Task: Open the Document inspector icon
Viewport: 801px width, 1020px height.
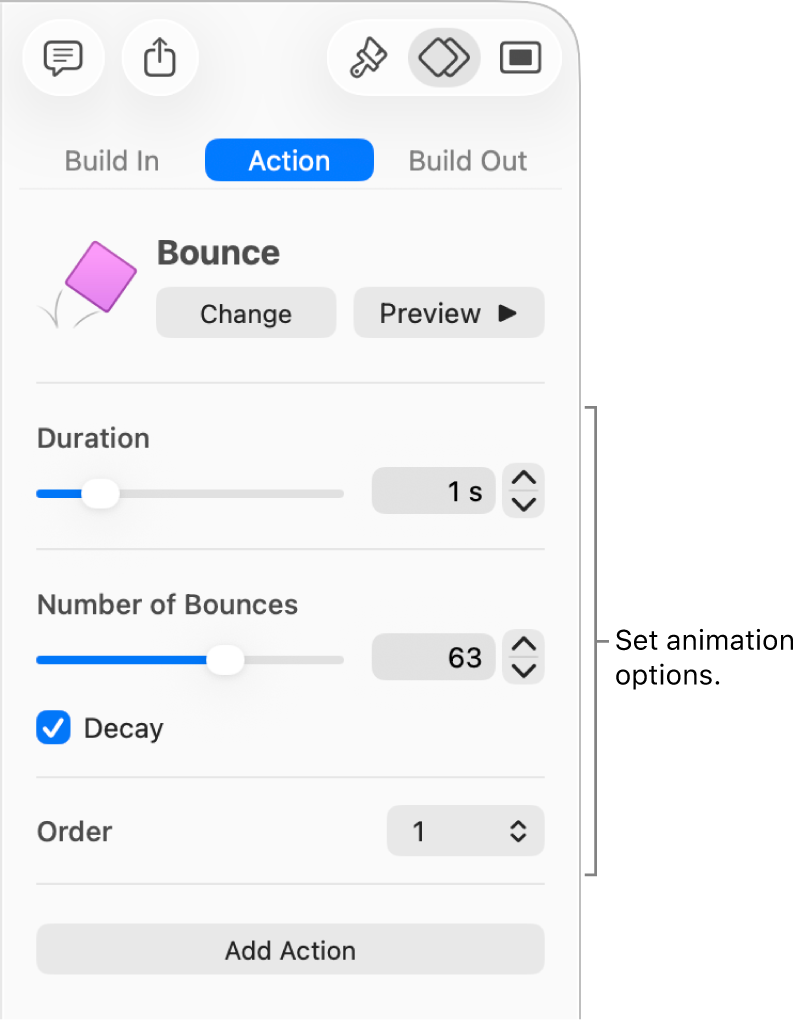Action: (520, 57)
